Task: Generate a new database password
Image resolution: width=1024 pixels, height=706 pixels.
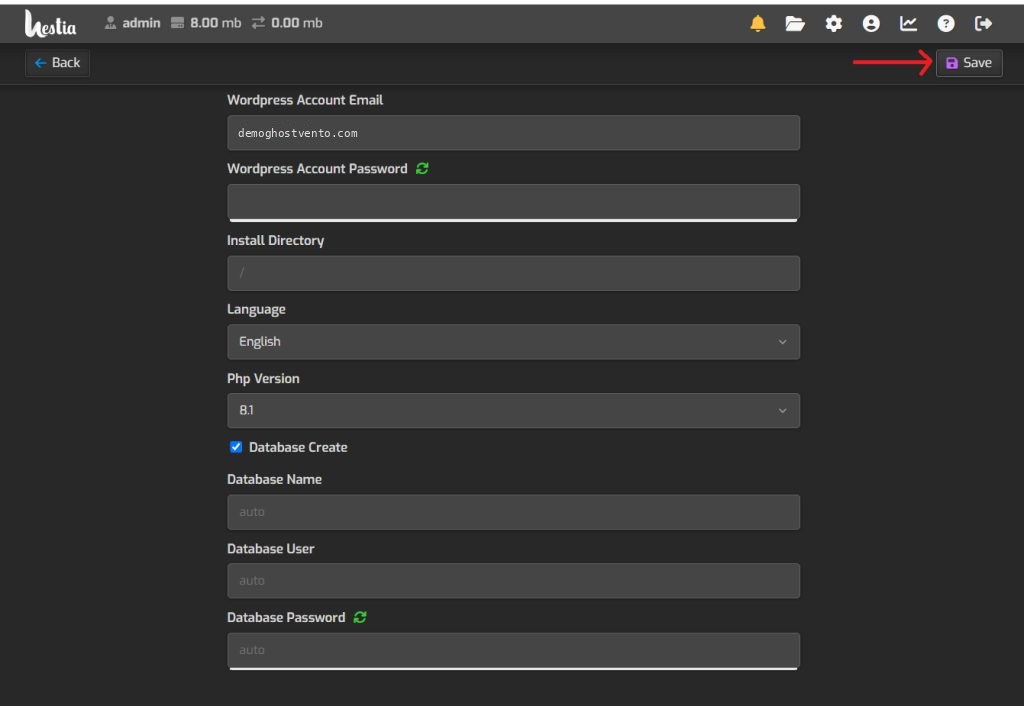Action: point(360,617)
